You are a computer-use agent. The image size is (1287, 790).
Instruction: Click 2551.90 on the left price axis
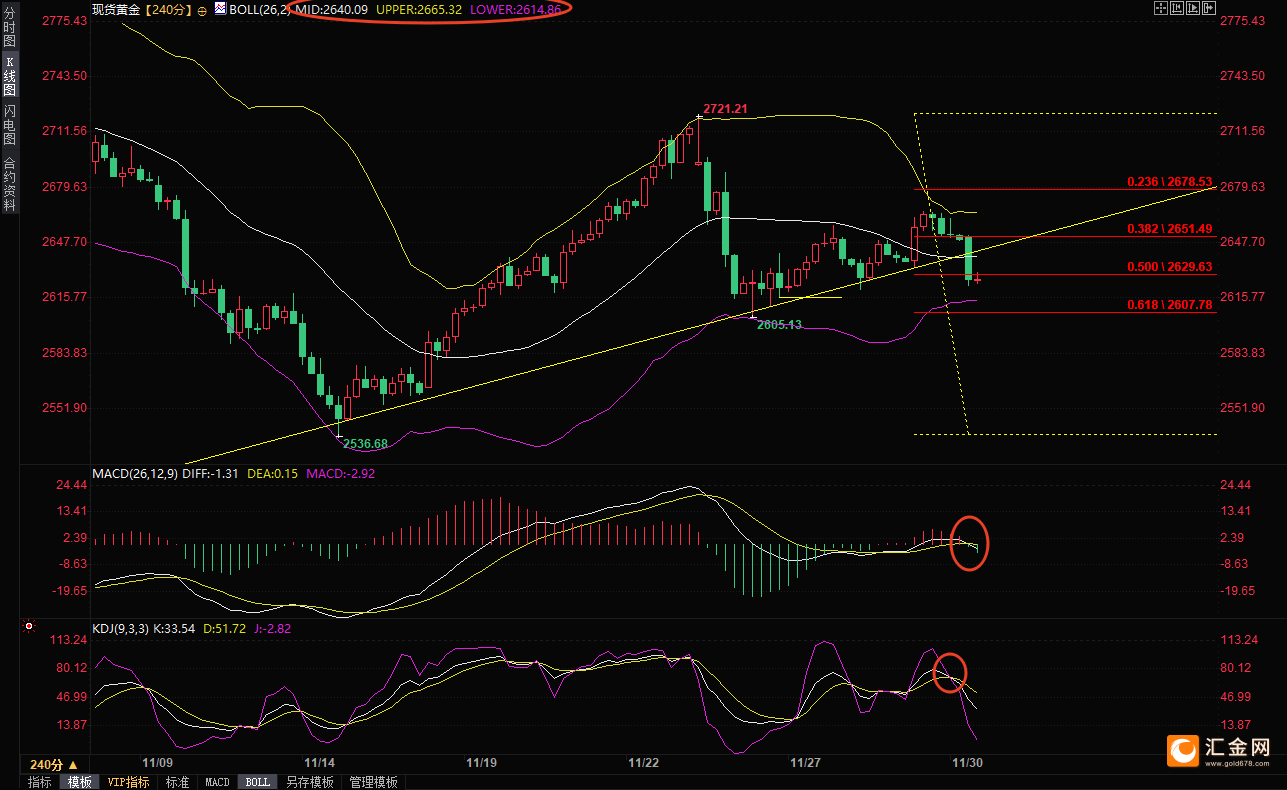click(x=65, y=408)
